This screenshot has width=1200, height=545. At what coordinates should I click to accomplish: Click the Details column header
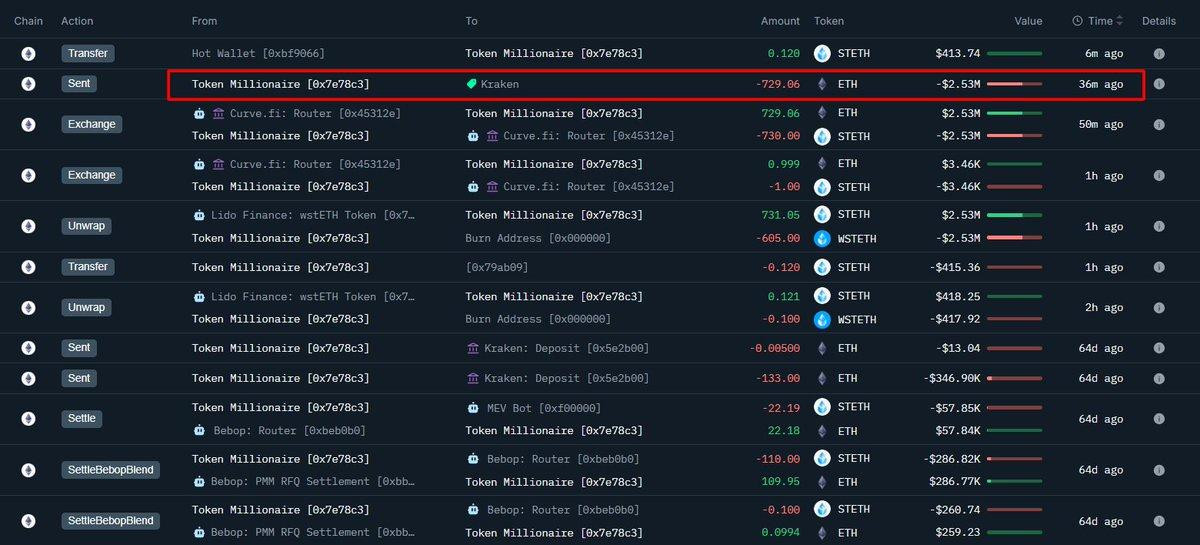pos(1159,21)
